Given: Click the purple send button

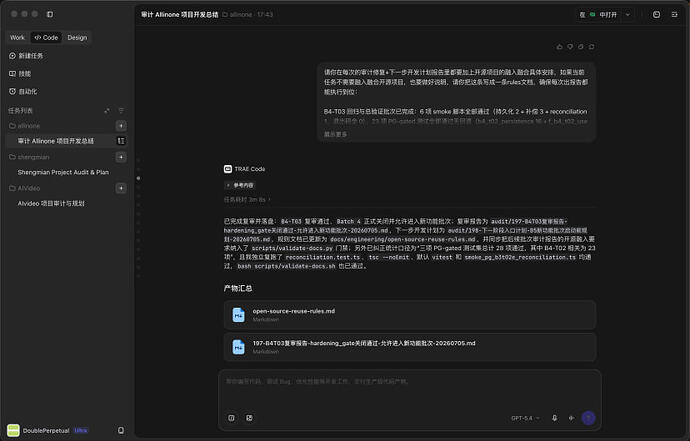Looking at the screenshot, I should [588, 418].
